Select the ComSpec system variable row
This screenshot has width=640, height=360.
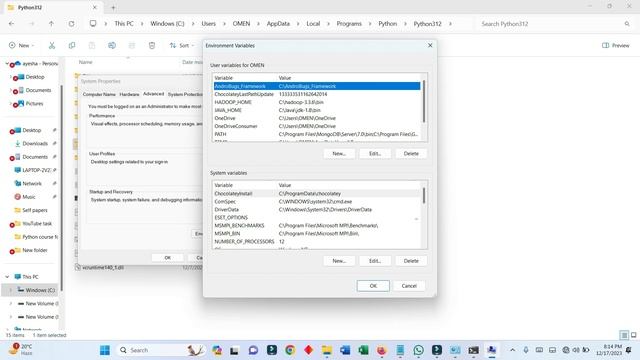(x=317, y=202)
